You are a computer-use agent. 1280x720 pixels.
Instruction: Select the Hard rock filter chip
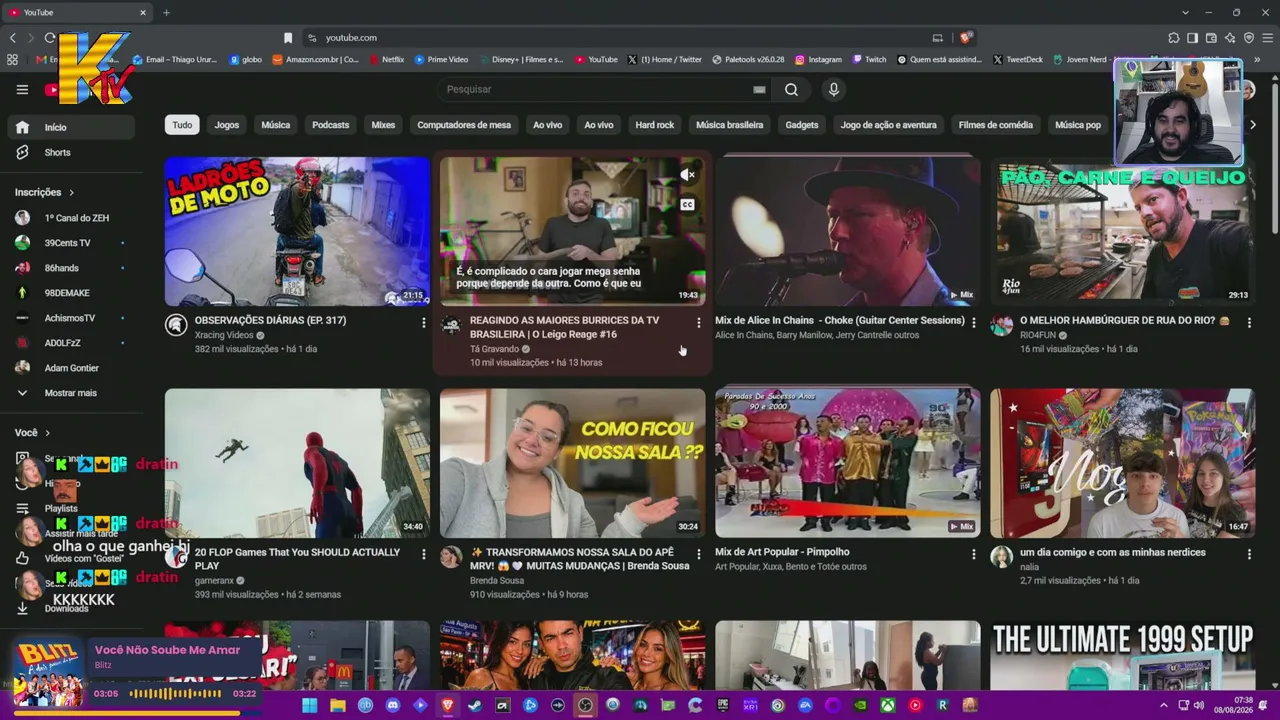pos(655,125)
